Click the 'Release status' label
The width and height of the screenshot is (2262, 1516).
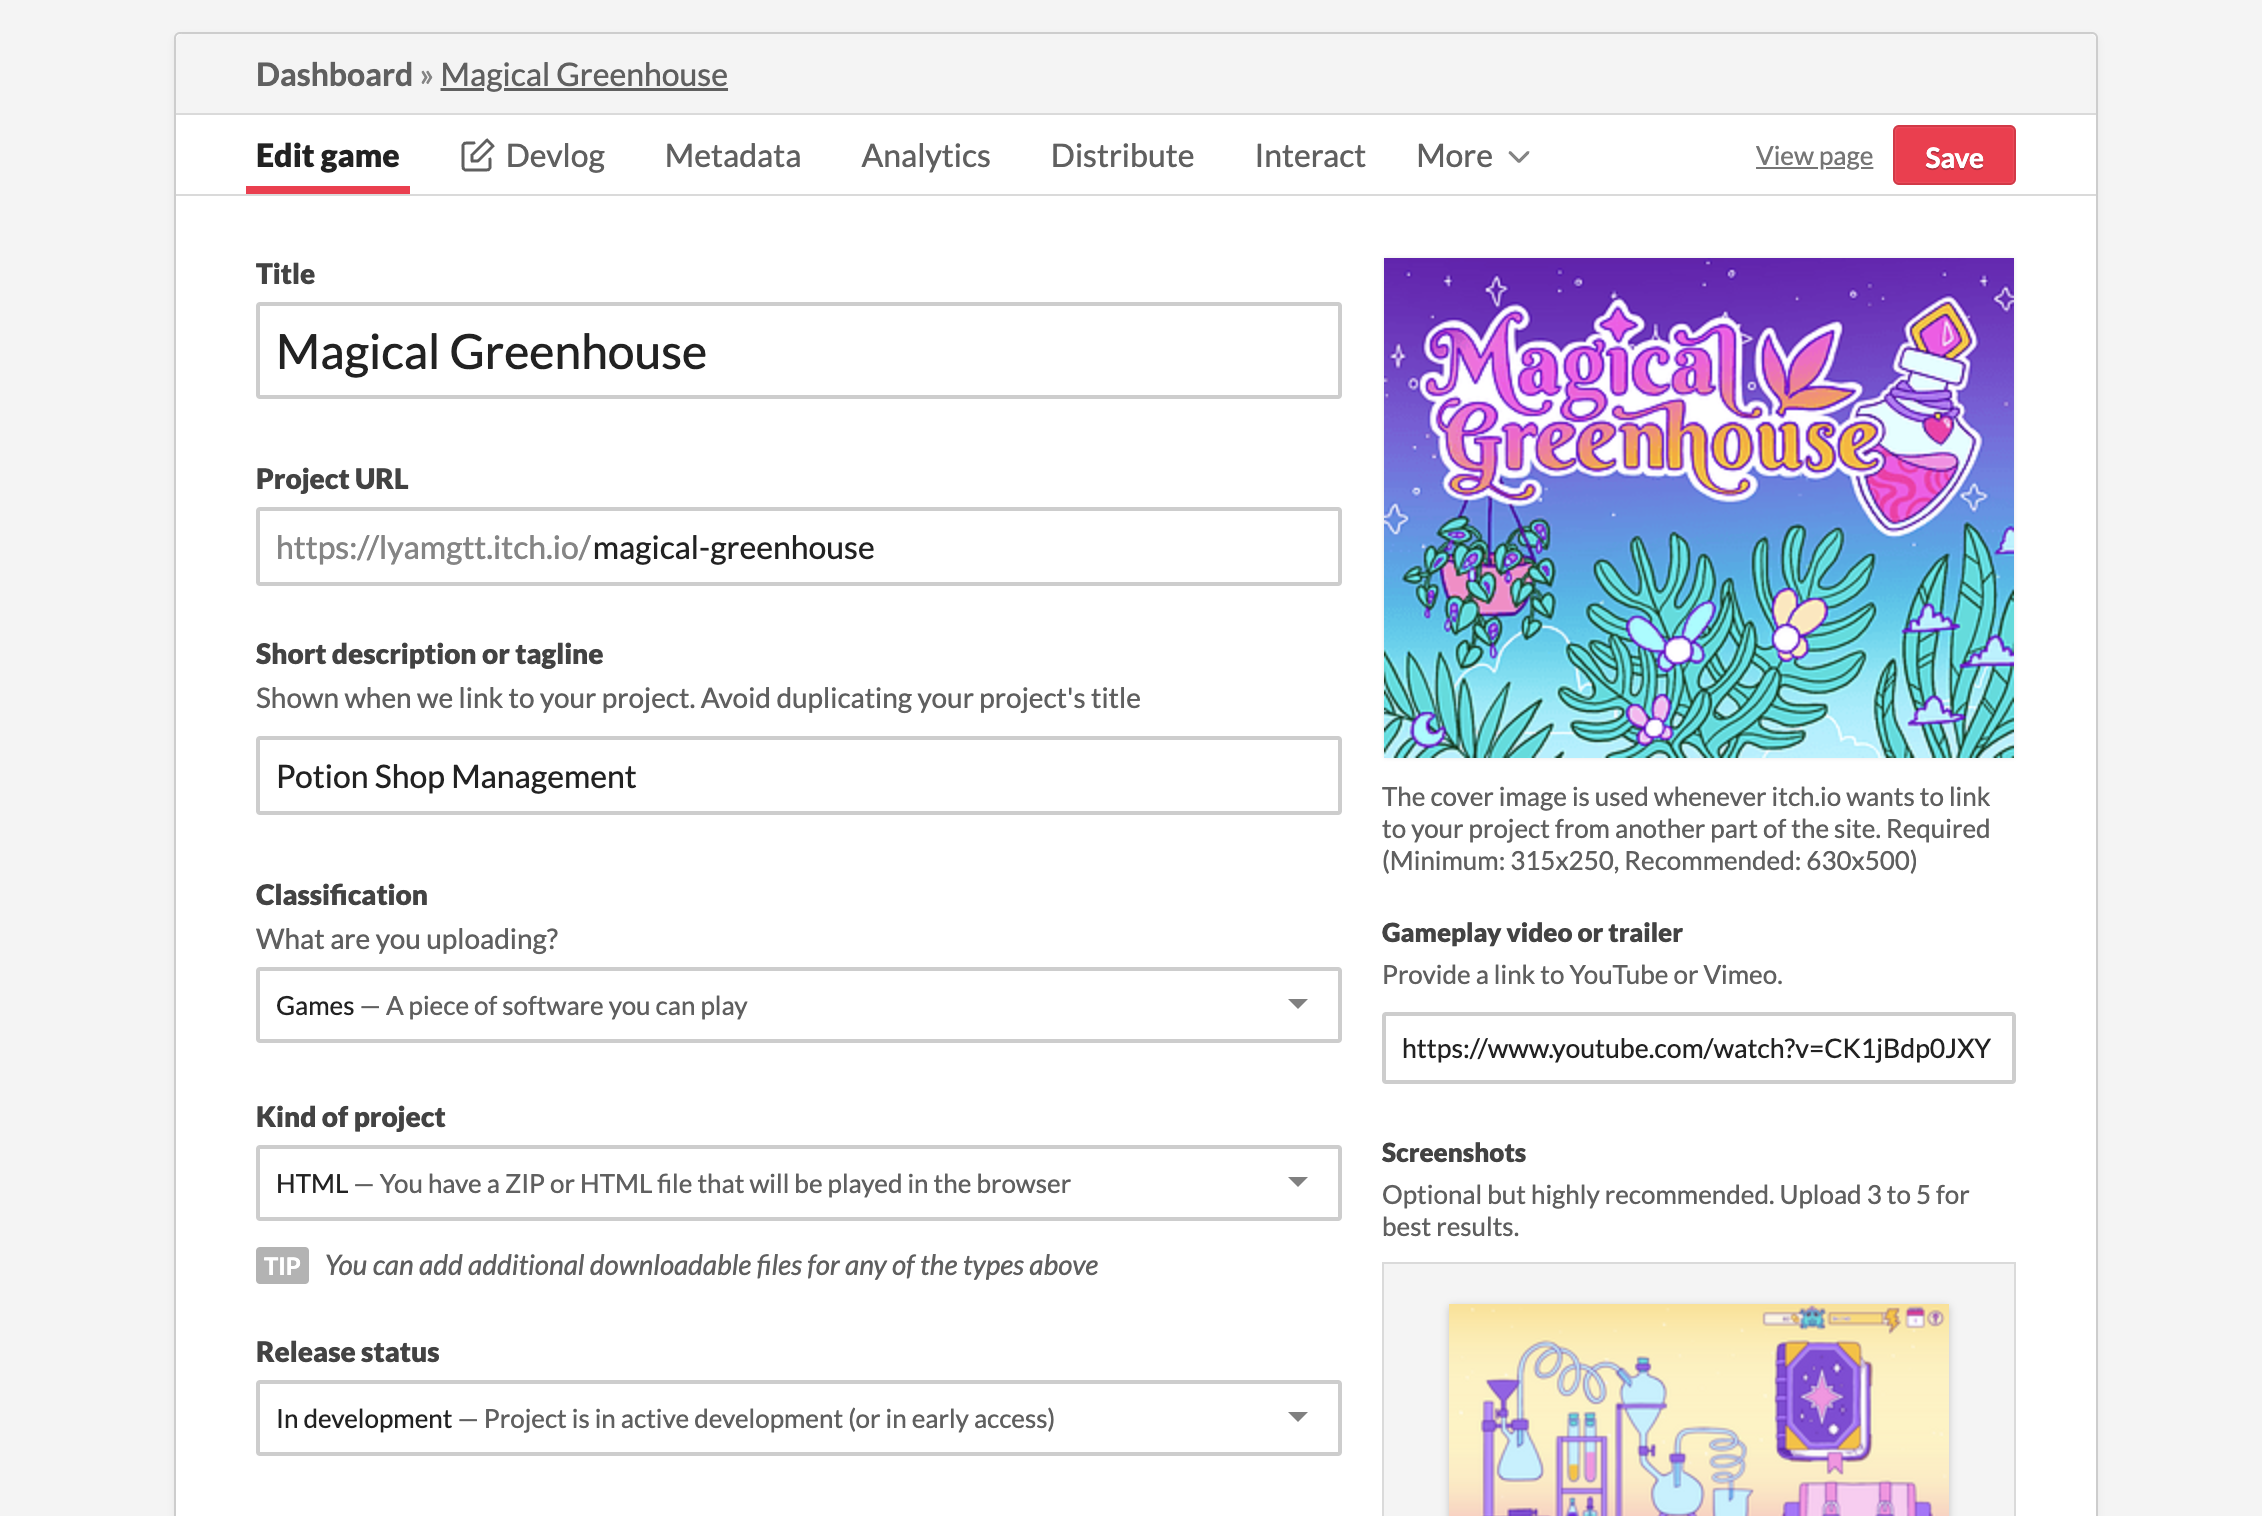[x=347, y=1352]
